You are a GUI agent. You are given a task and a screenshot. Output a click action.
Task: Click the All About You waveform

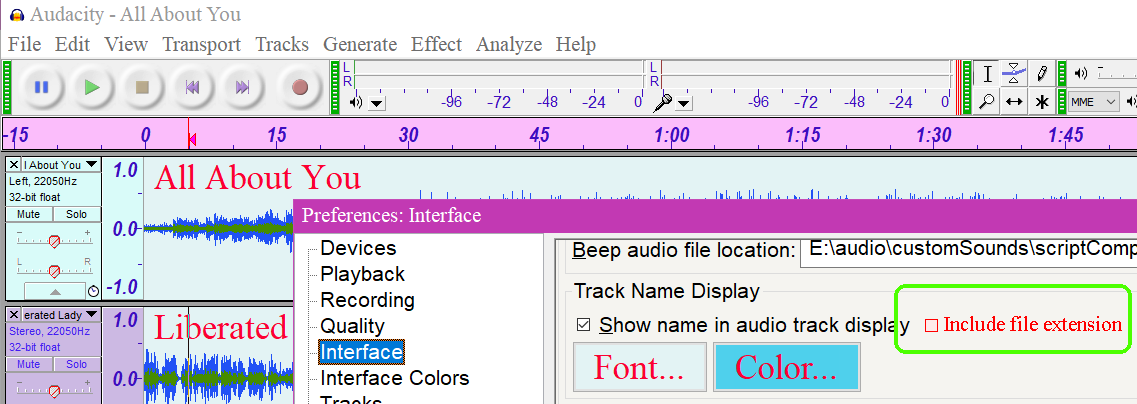coord(218,228)
